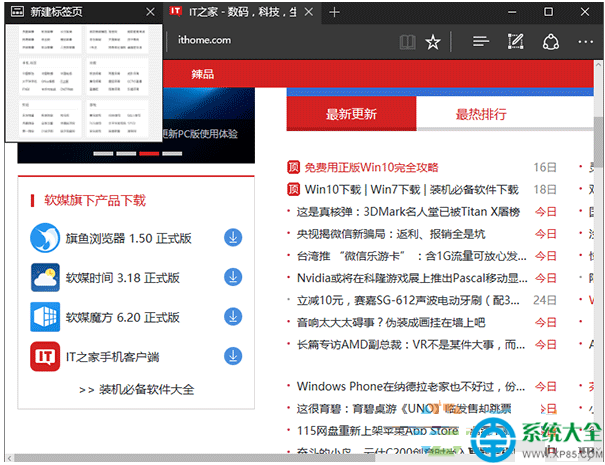Open 旗鱼浏览器 1.50 正式版 link
Image resolution: width=605 pixels, height=465 pixels.
[x=128, y=238]
